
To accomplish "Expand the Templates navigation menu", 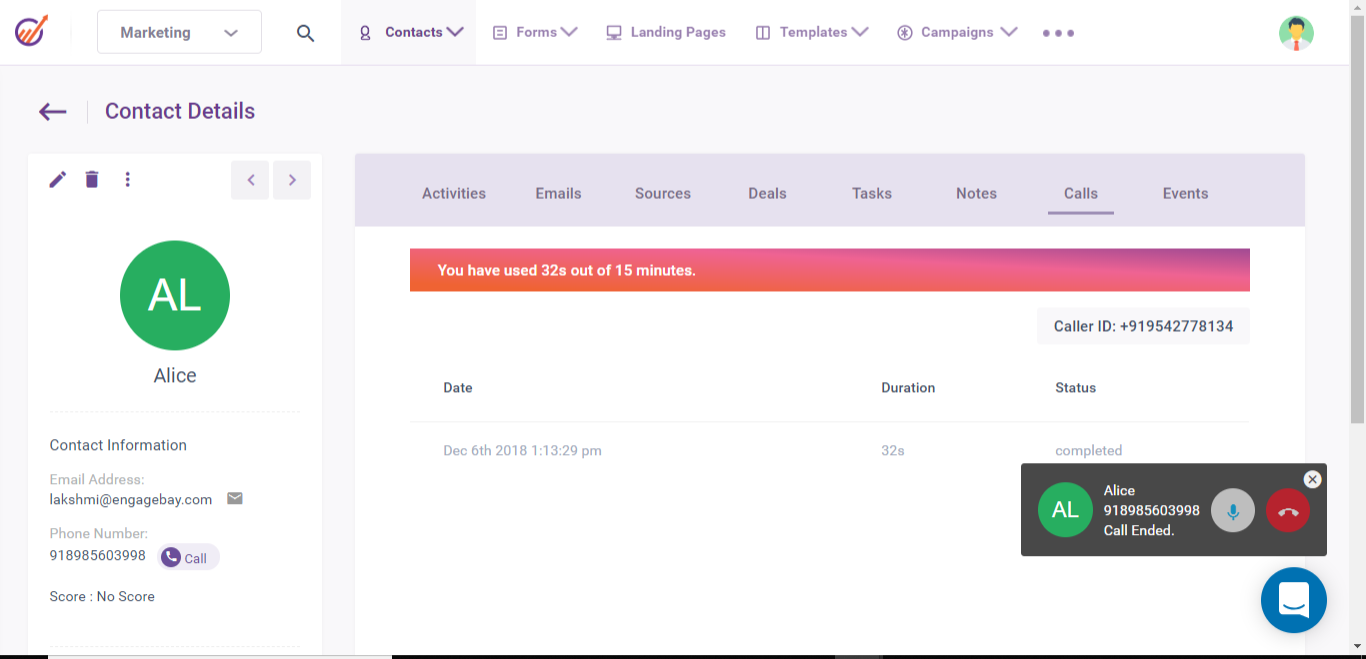I will click(x=812, y=32).
